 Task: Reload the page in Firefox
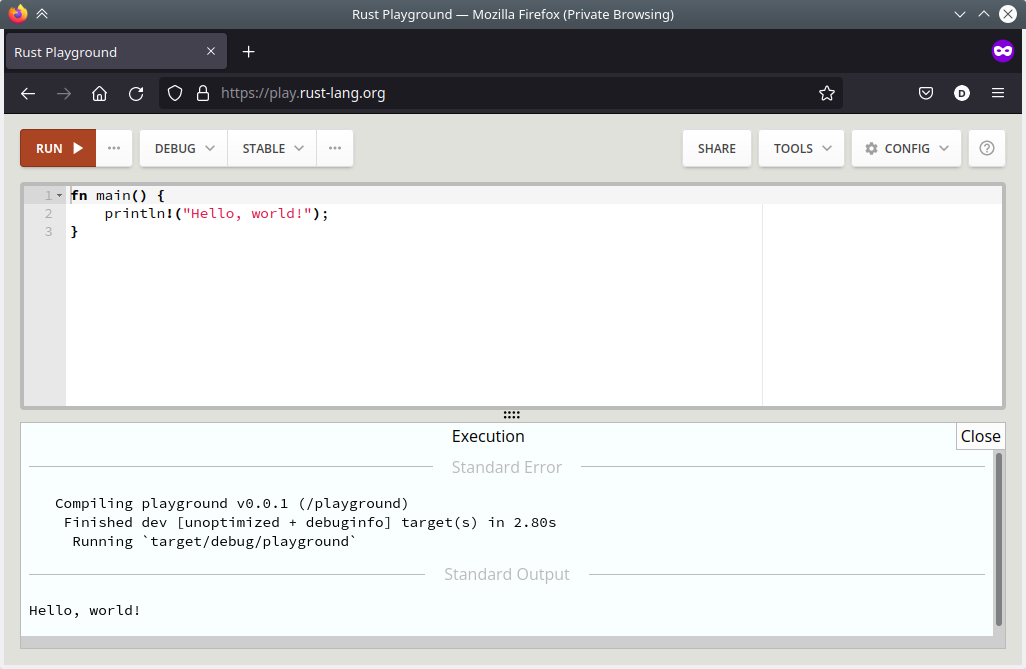[136, 93]
